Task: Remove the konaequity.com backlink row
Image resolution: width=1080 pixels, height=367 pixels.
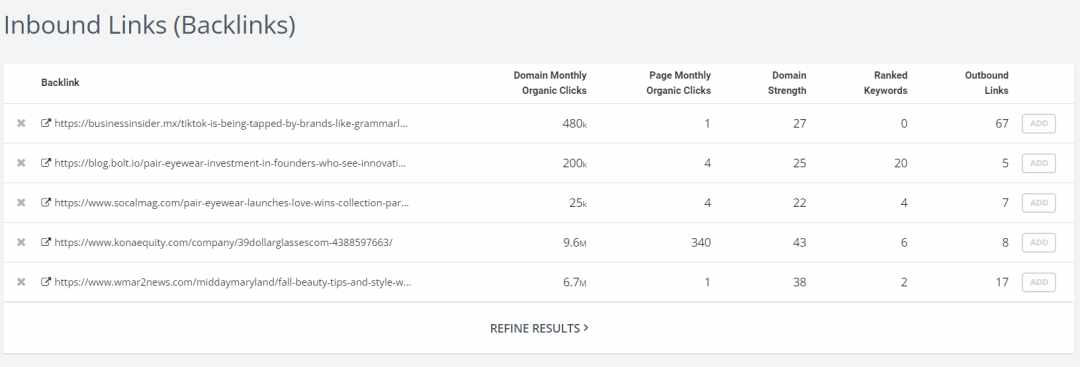Action: click(21, 242)
